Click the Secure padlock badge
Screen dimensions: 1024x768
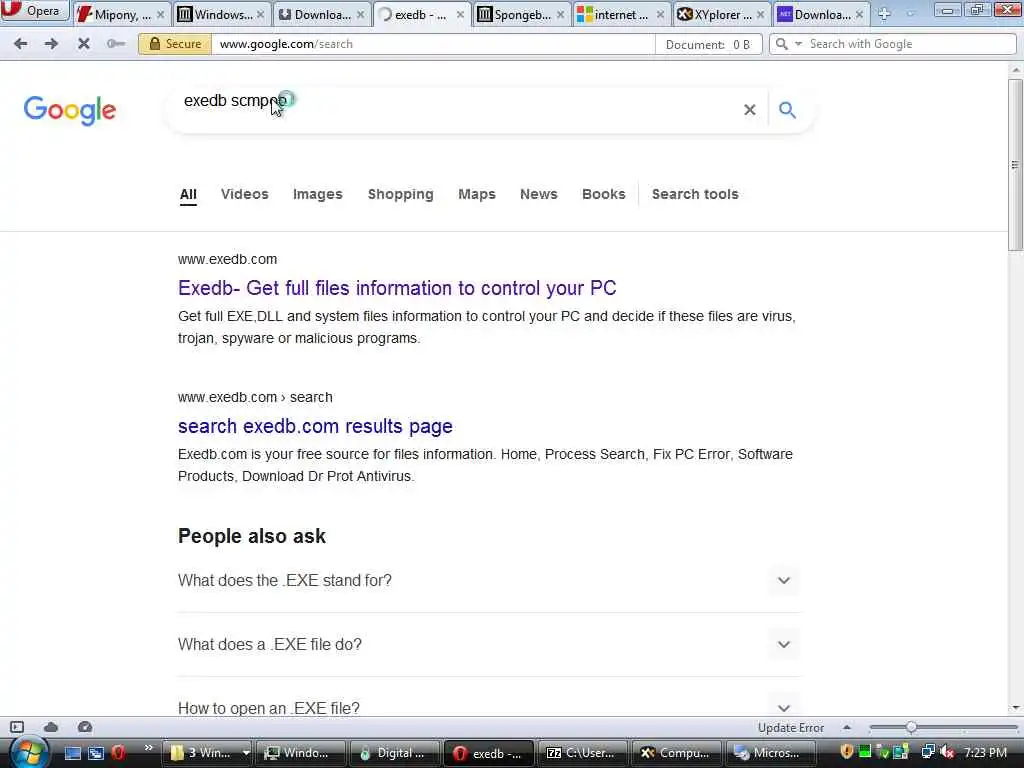click(x=175, y=44)
